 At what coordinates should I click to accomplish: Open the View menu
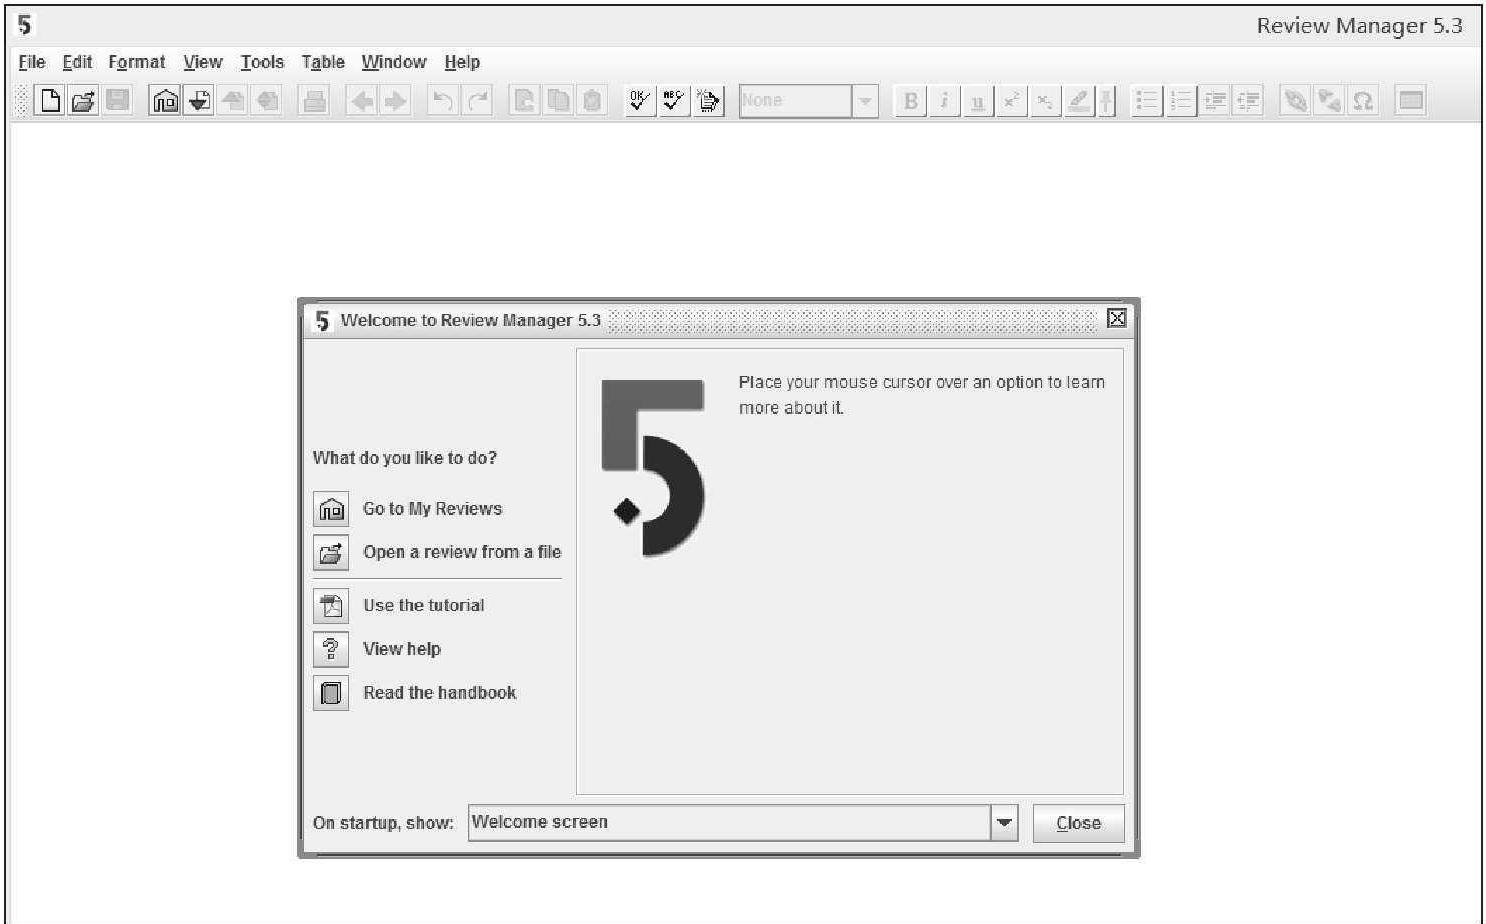[x=203, y=62]
